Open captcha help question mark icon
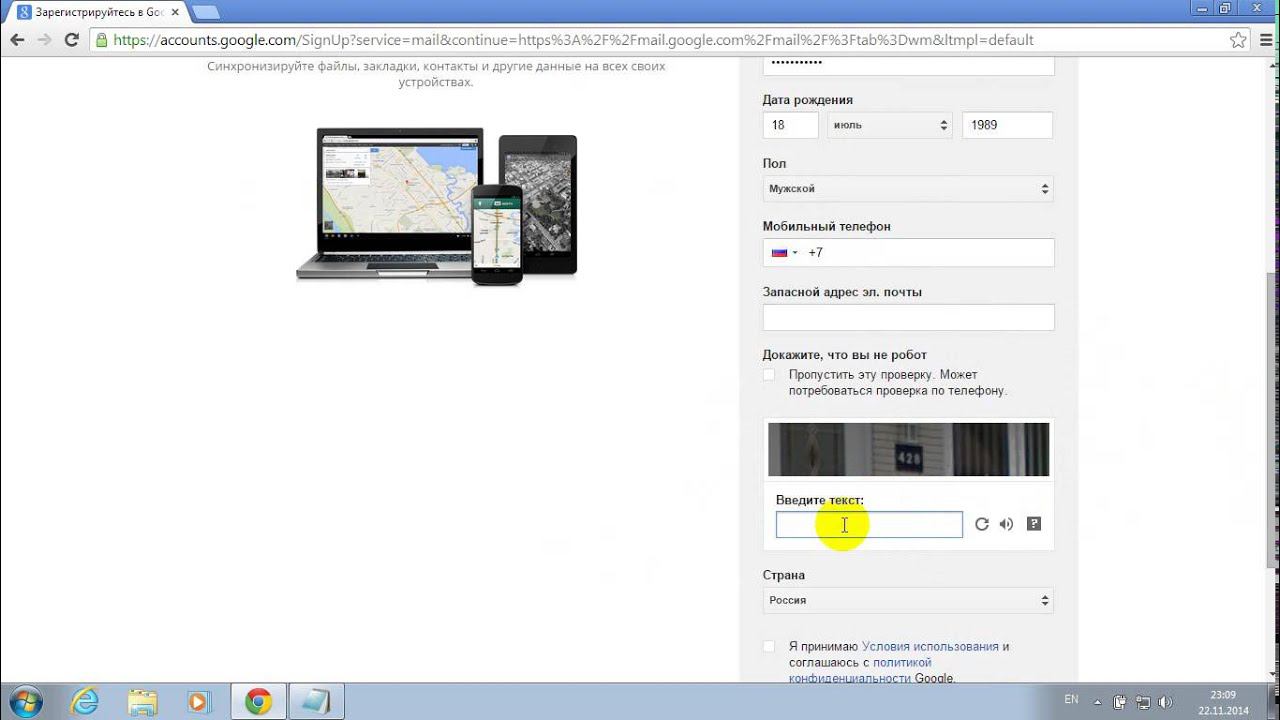 [1034, 524]
